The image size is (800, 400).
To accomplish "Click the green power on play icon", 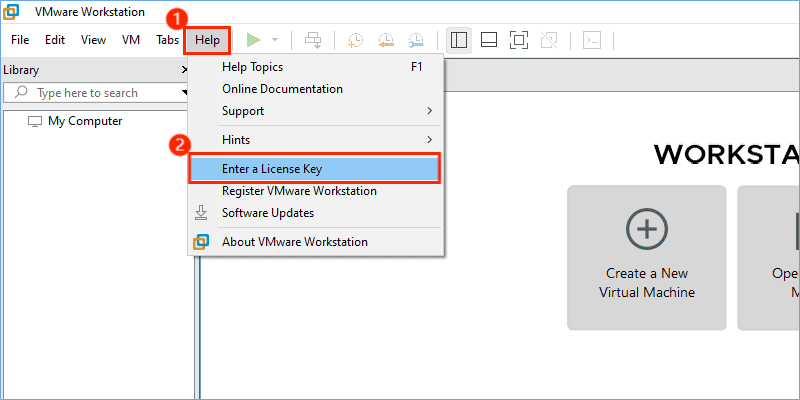I will [254, 40].
